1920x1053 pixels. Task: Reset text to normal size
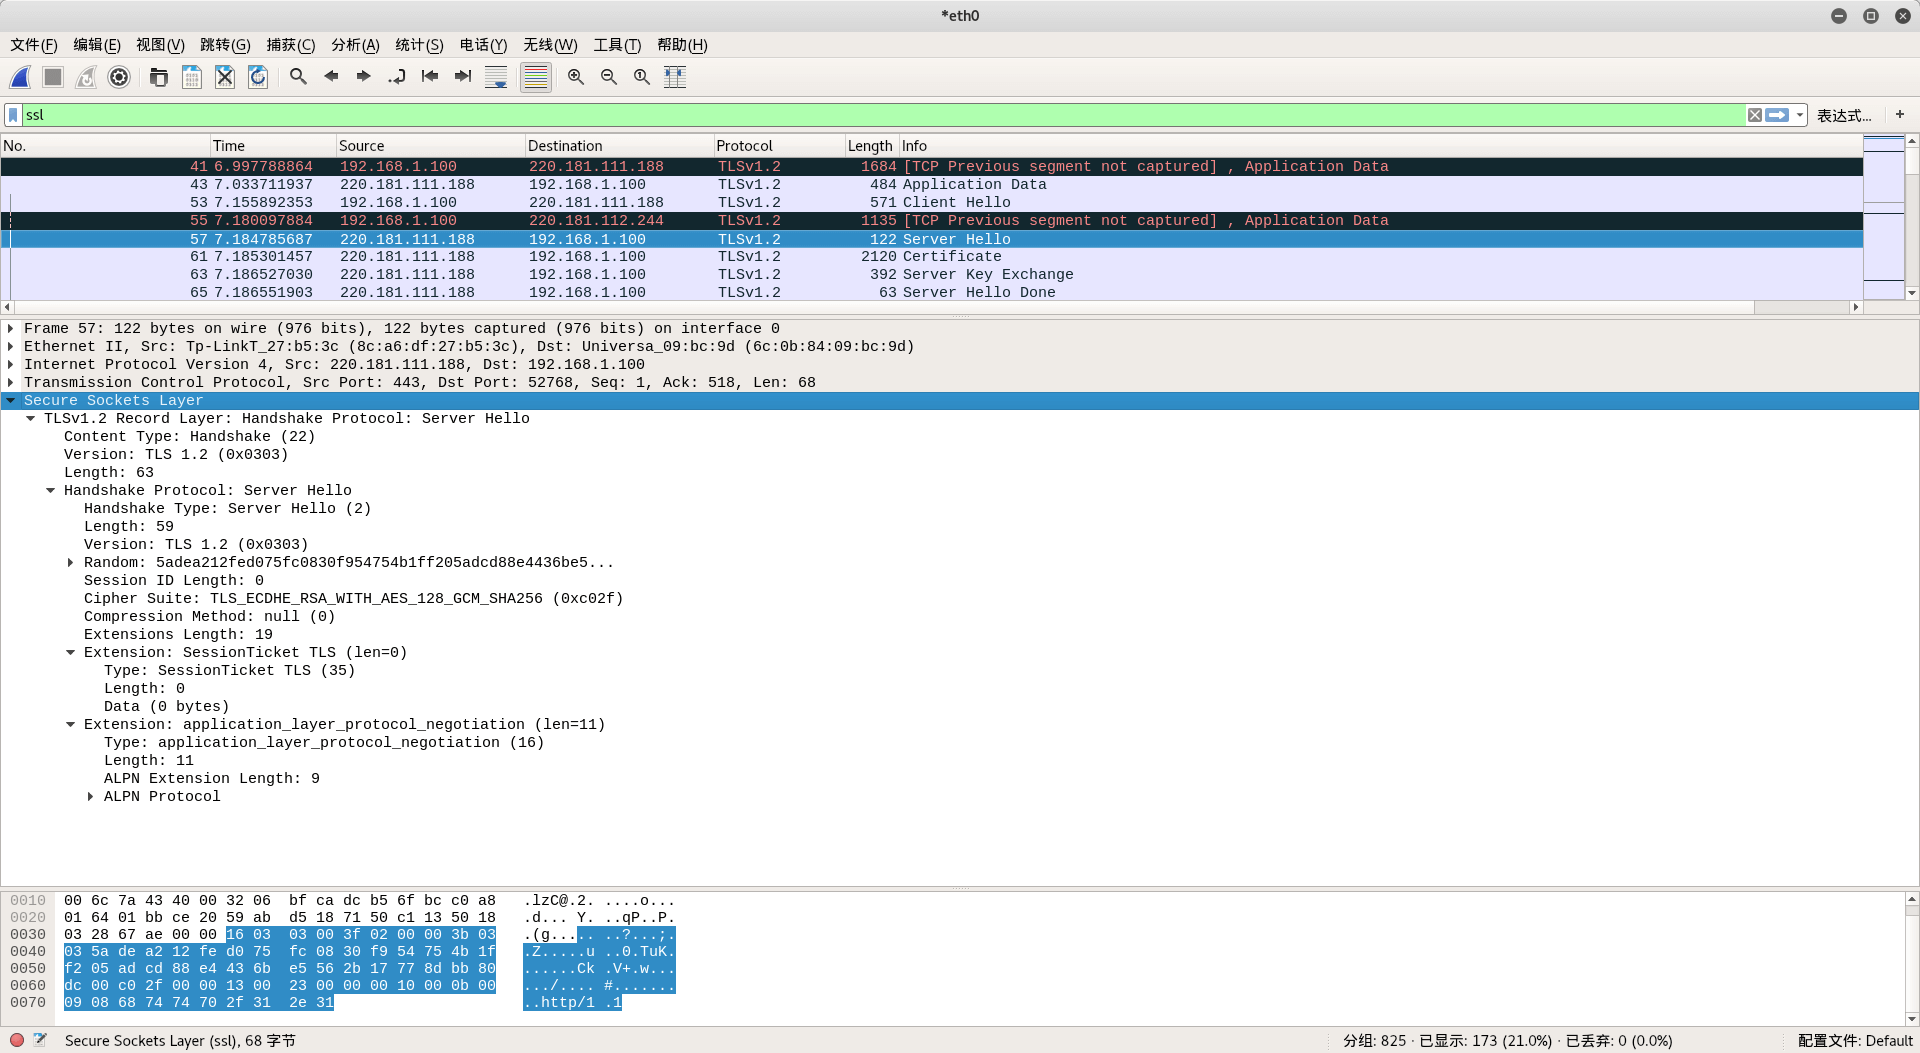tap(642, 77)
